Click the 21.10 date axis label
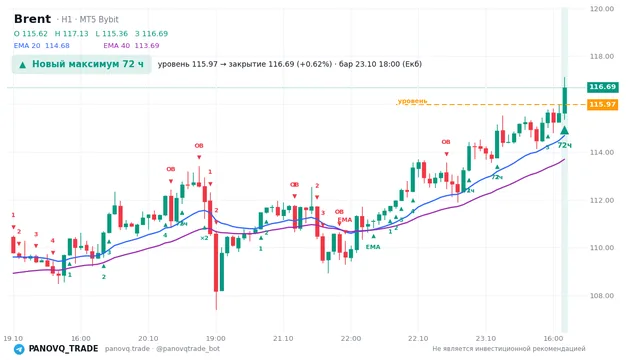The image size is (640, 360). (x=283, y=338)
